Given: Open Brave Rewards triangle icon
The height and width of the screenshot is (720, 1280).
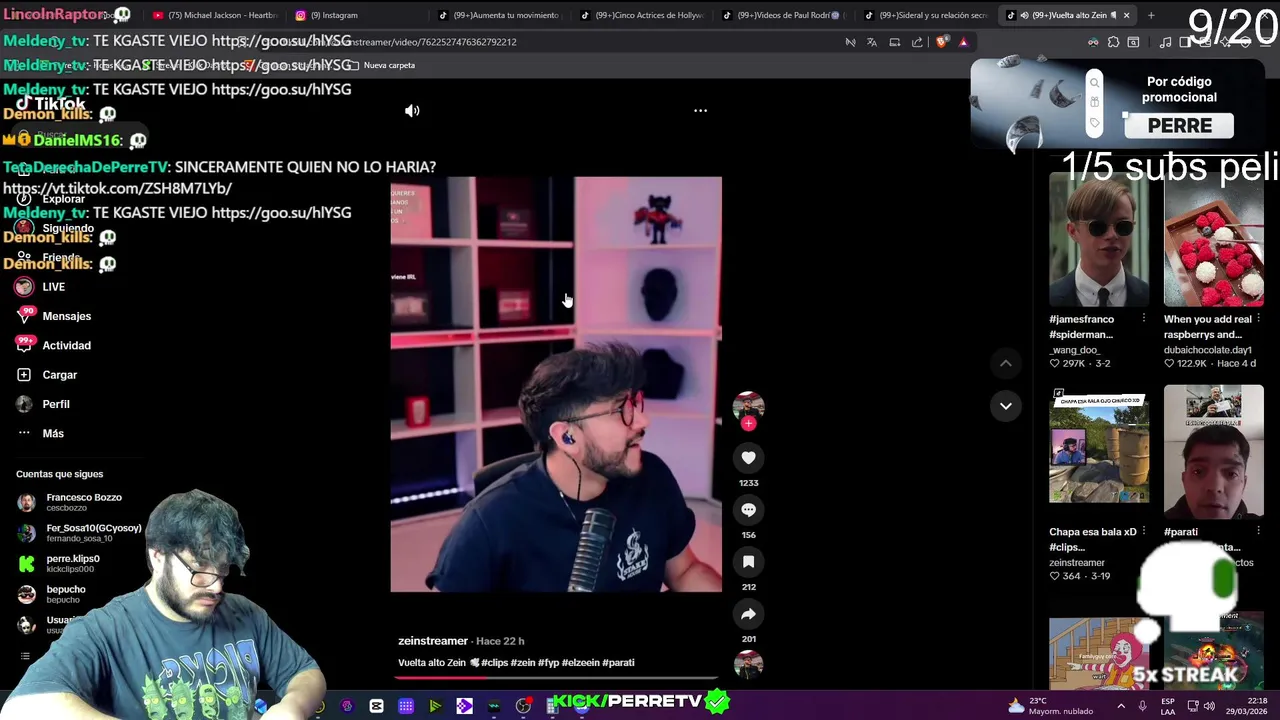Looking at the screenshot, I should coord(963,42).
